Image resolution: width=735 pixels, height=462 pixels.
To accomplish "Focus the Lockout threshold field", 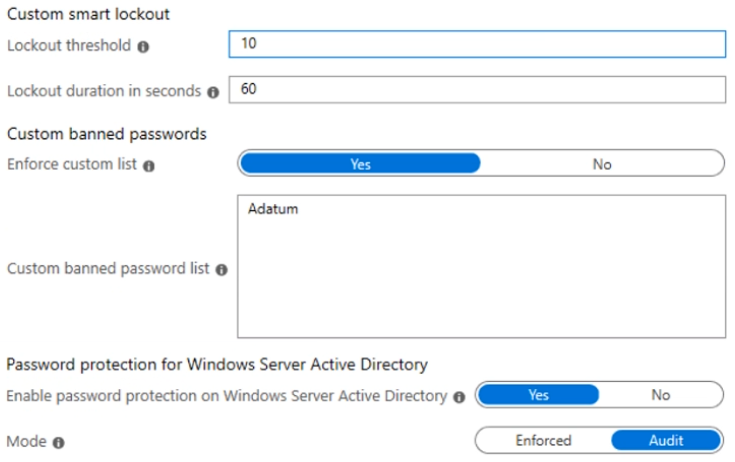I will [476, 45].
